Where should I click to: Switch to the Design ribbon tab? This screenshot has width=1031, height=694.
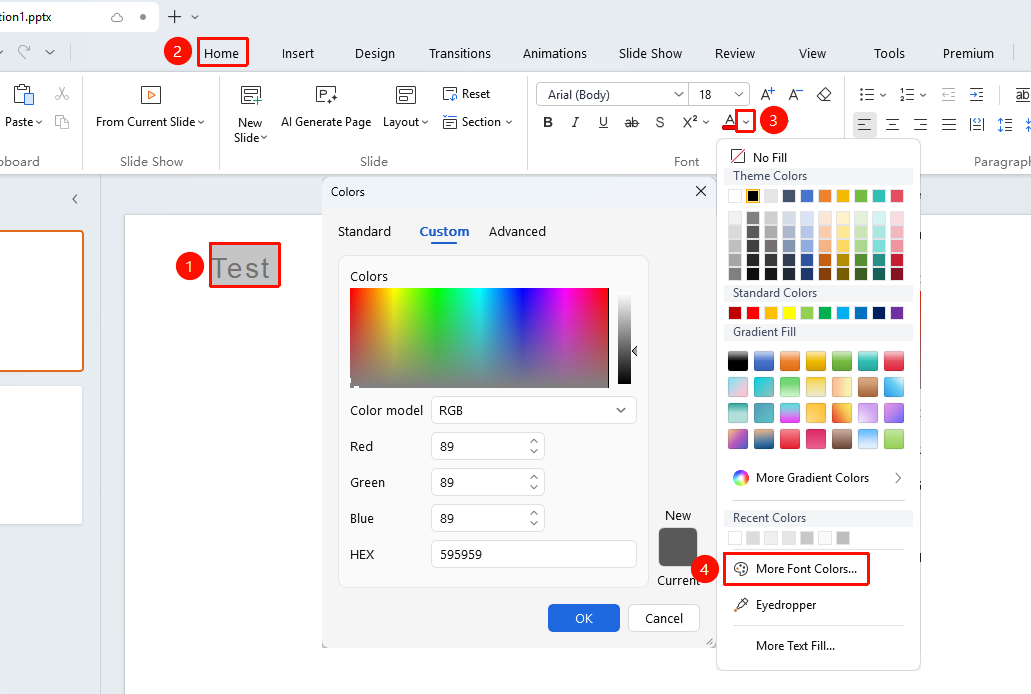(x=375, y=54)
